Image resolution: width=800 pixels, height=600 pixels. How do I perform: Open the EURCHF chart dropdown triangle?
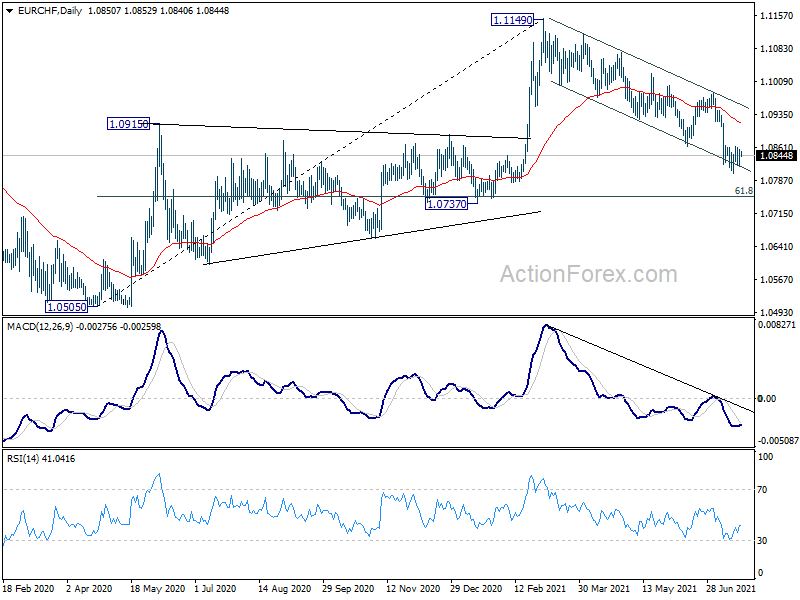tap(9, 10)
